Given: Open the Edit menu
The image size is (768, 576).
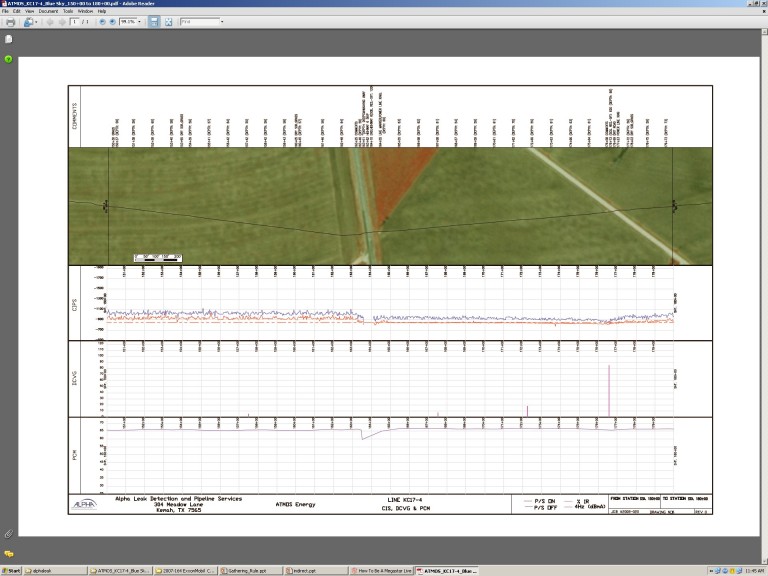Looking at the screenshot, I should pos(17,11).
